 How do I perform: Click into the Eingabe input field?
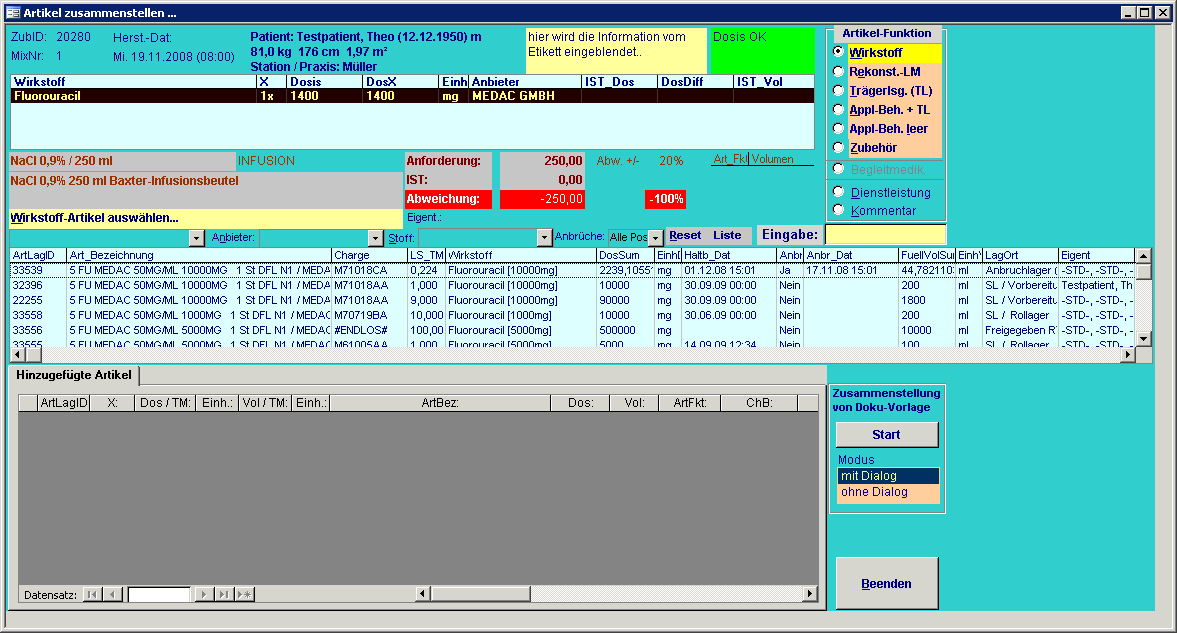(885, 234)
